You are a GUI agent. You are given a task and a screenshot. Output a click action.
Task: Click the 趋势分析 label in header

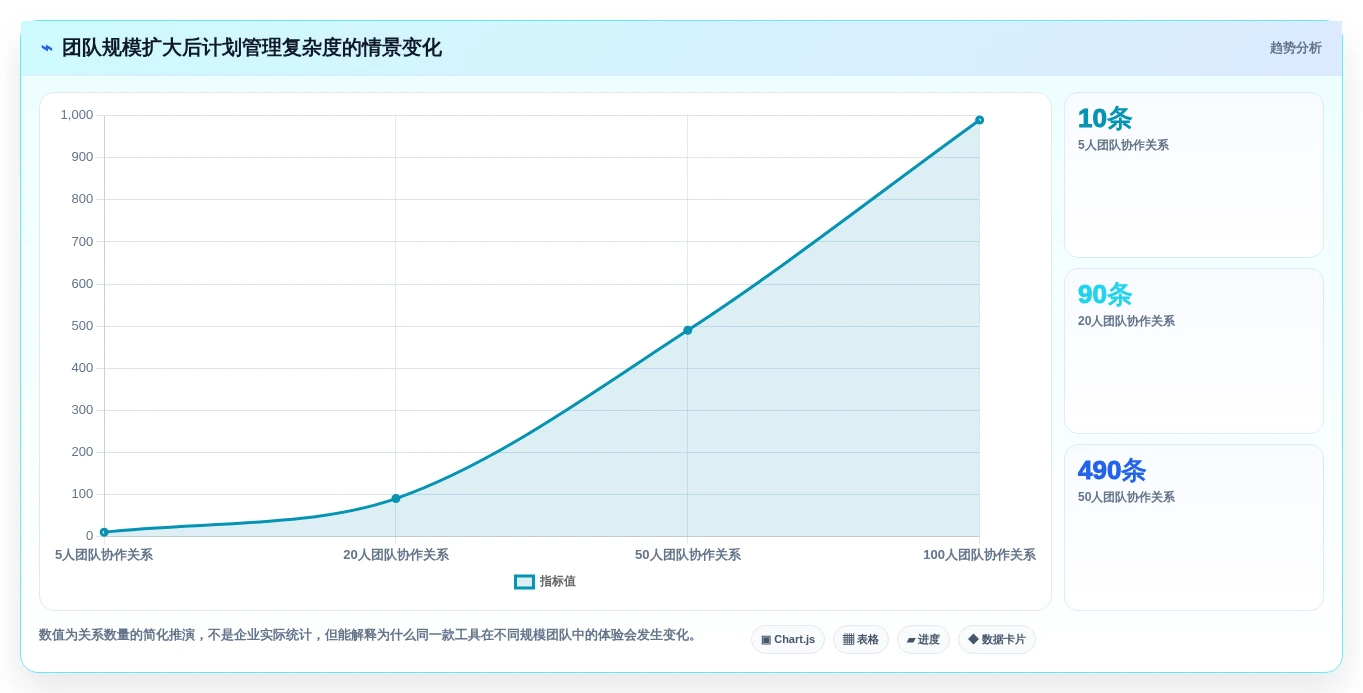[1295, 48]
